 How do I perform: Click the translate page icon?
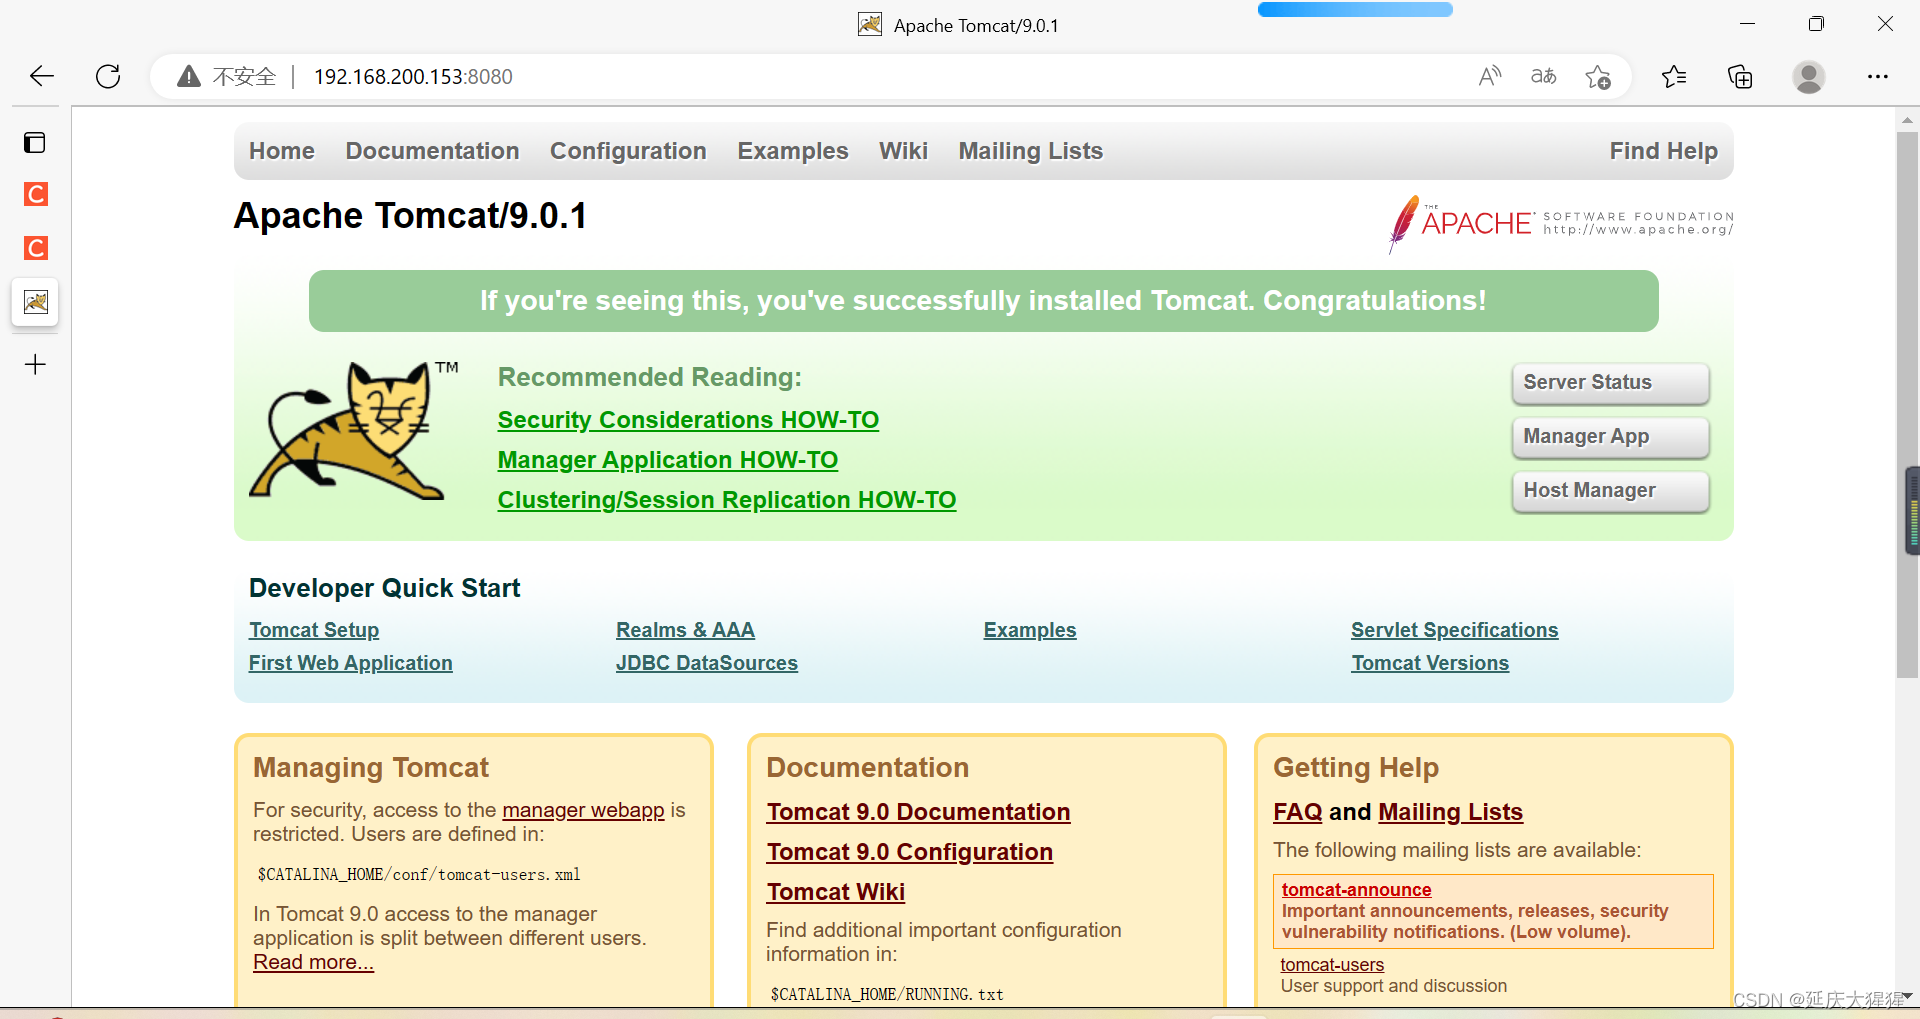click(x=1543, y=76)
